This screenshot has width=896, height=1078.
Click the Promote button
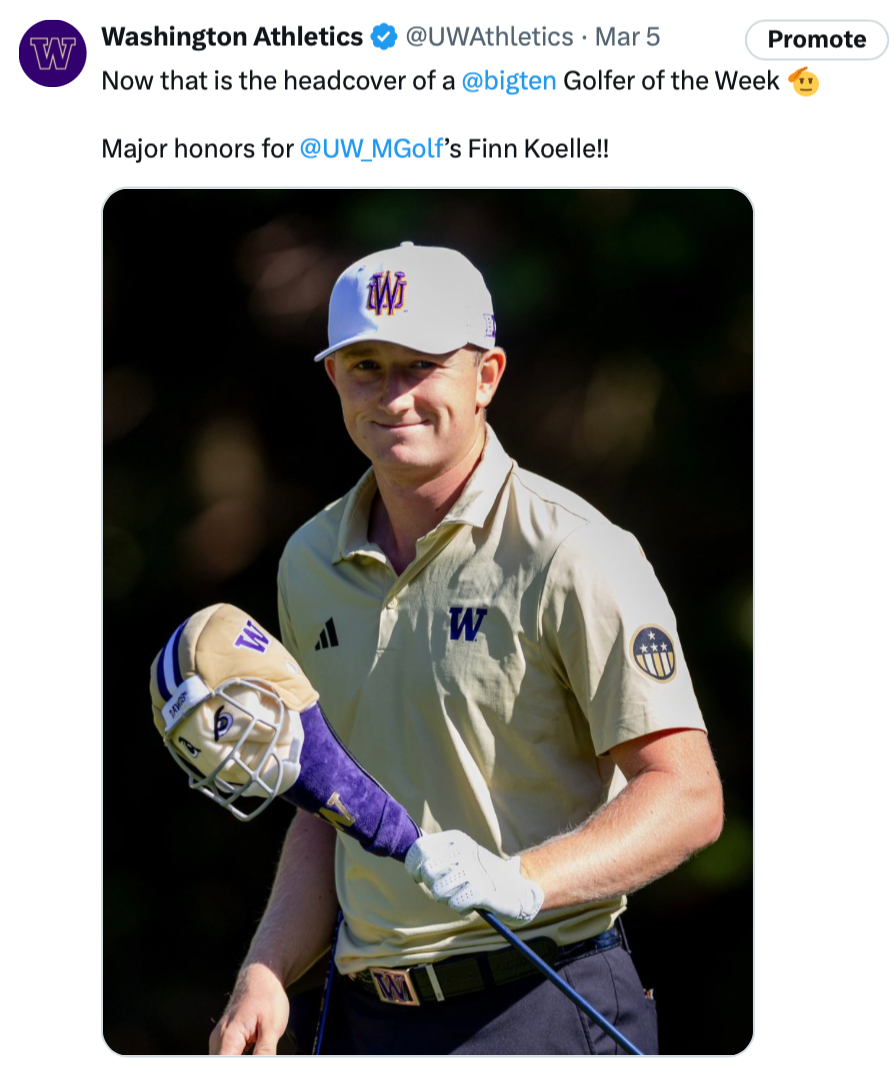pos(816,39)
